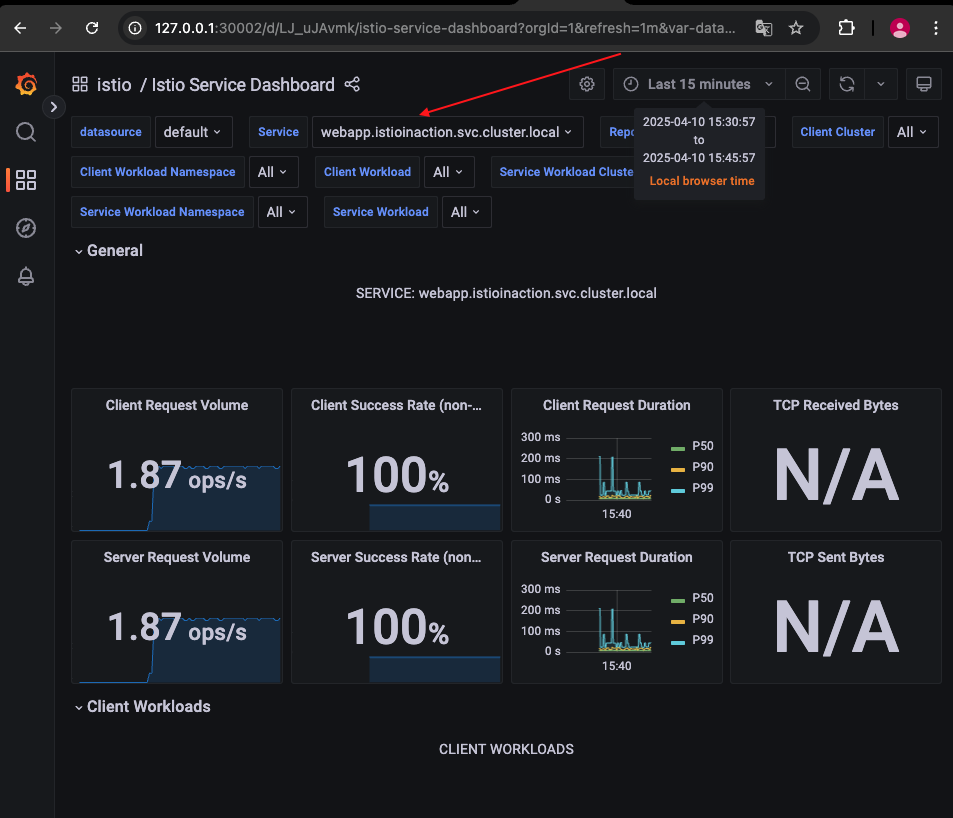953x818 pixels.
Task: Open dashboard settings gear icon
Action: (x=587, y=84)
